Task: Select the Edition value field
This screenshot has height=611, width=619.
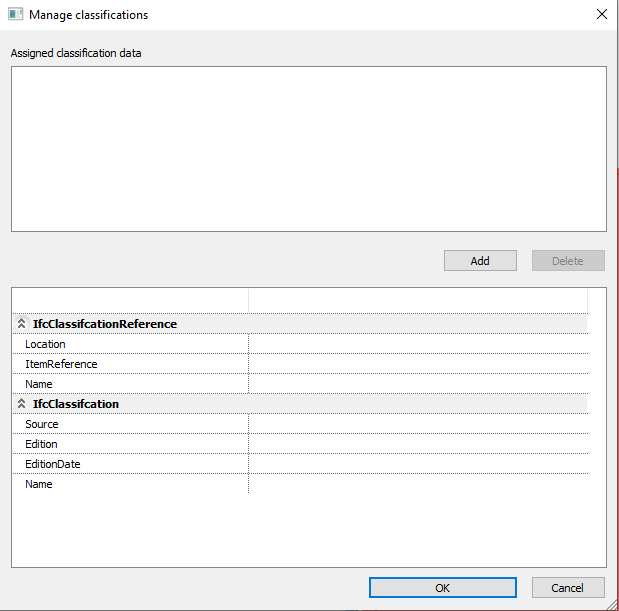Action: click(418, 444)
